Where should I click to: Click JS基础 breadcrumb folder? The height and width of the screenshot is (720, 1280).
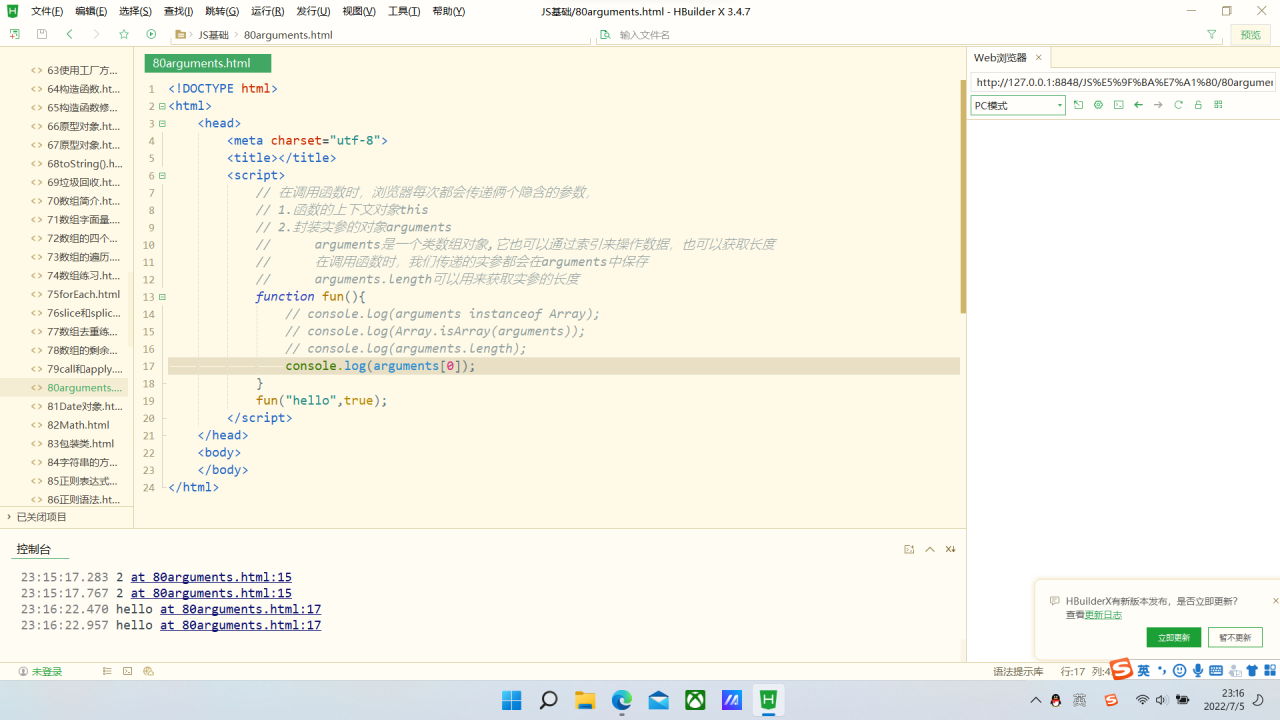[212, 34]
